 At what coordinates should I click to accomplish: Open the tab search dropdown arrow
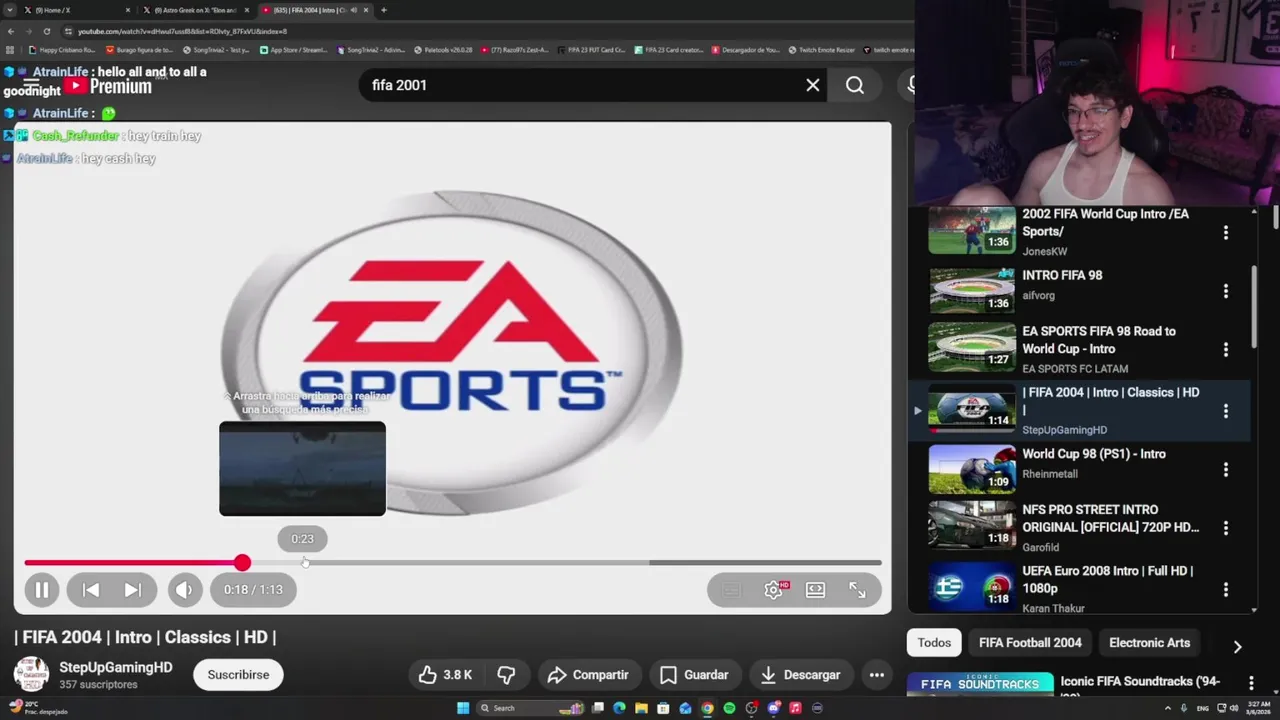tap(9, 10)
